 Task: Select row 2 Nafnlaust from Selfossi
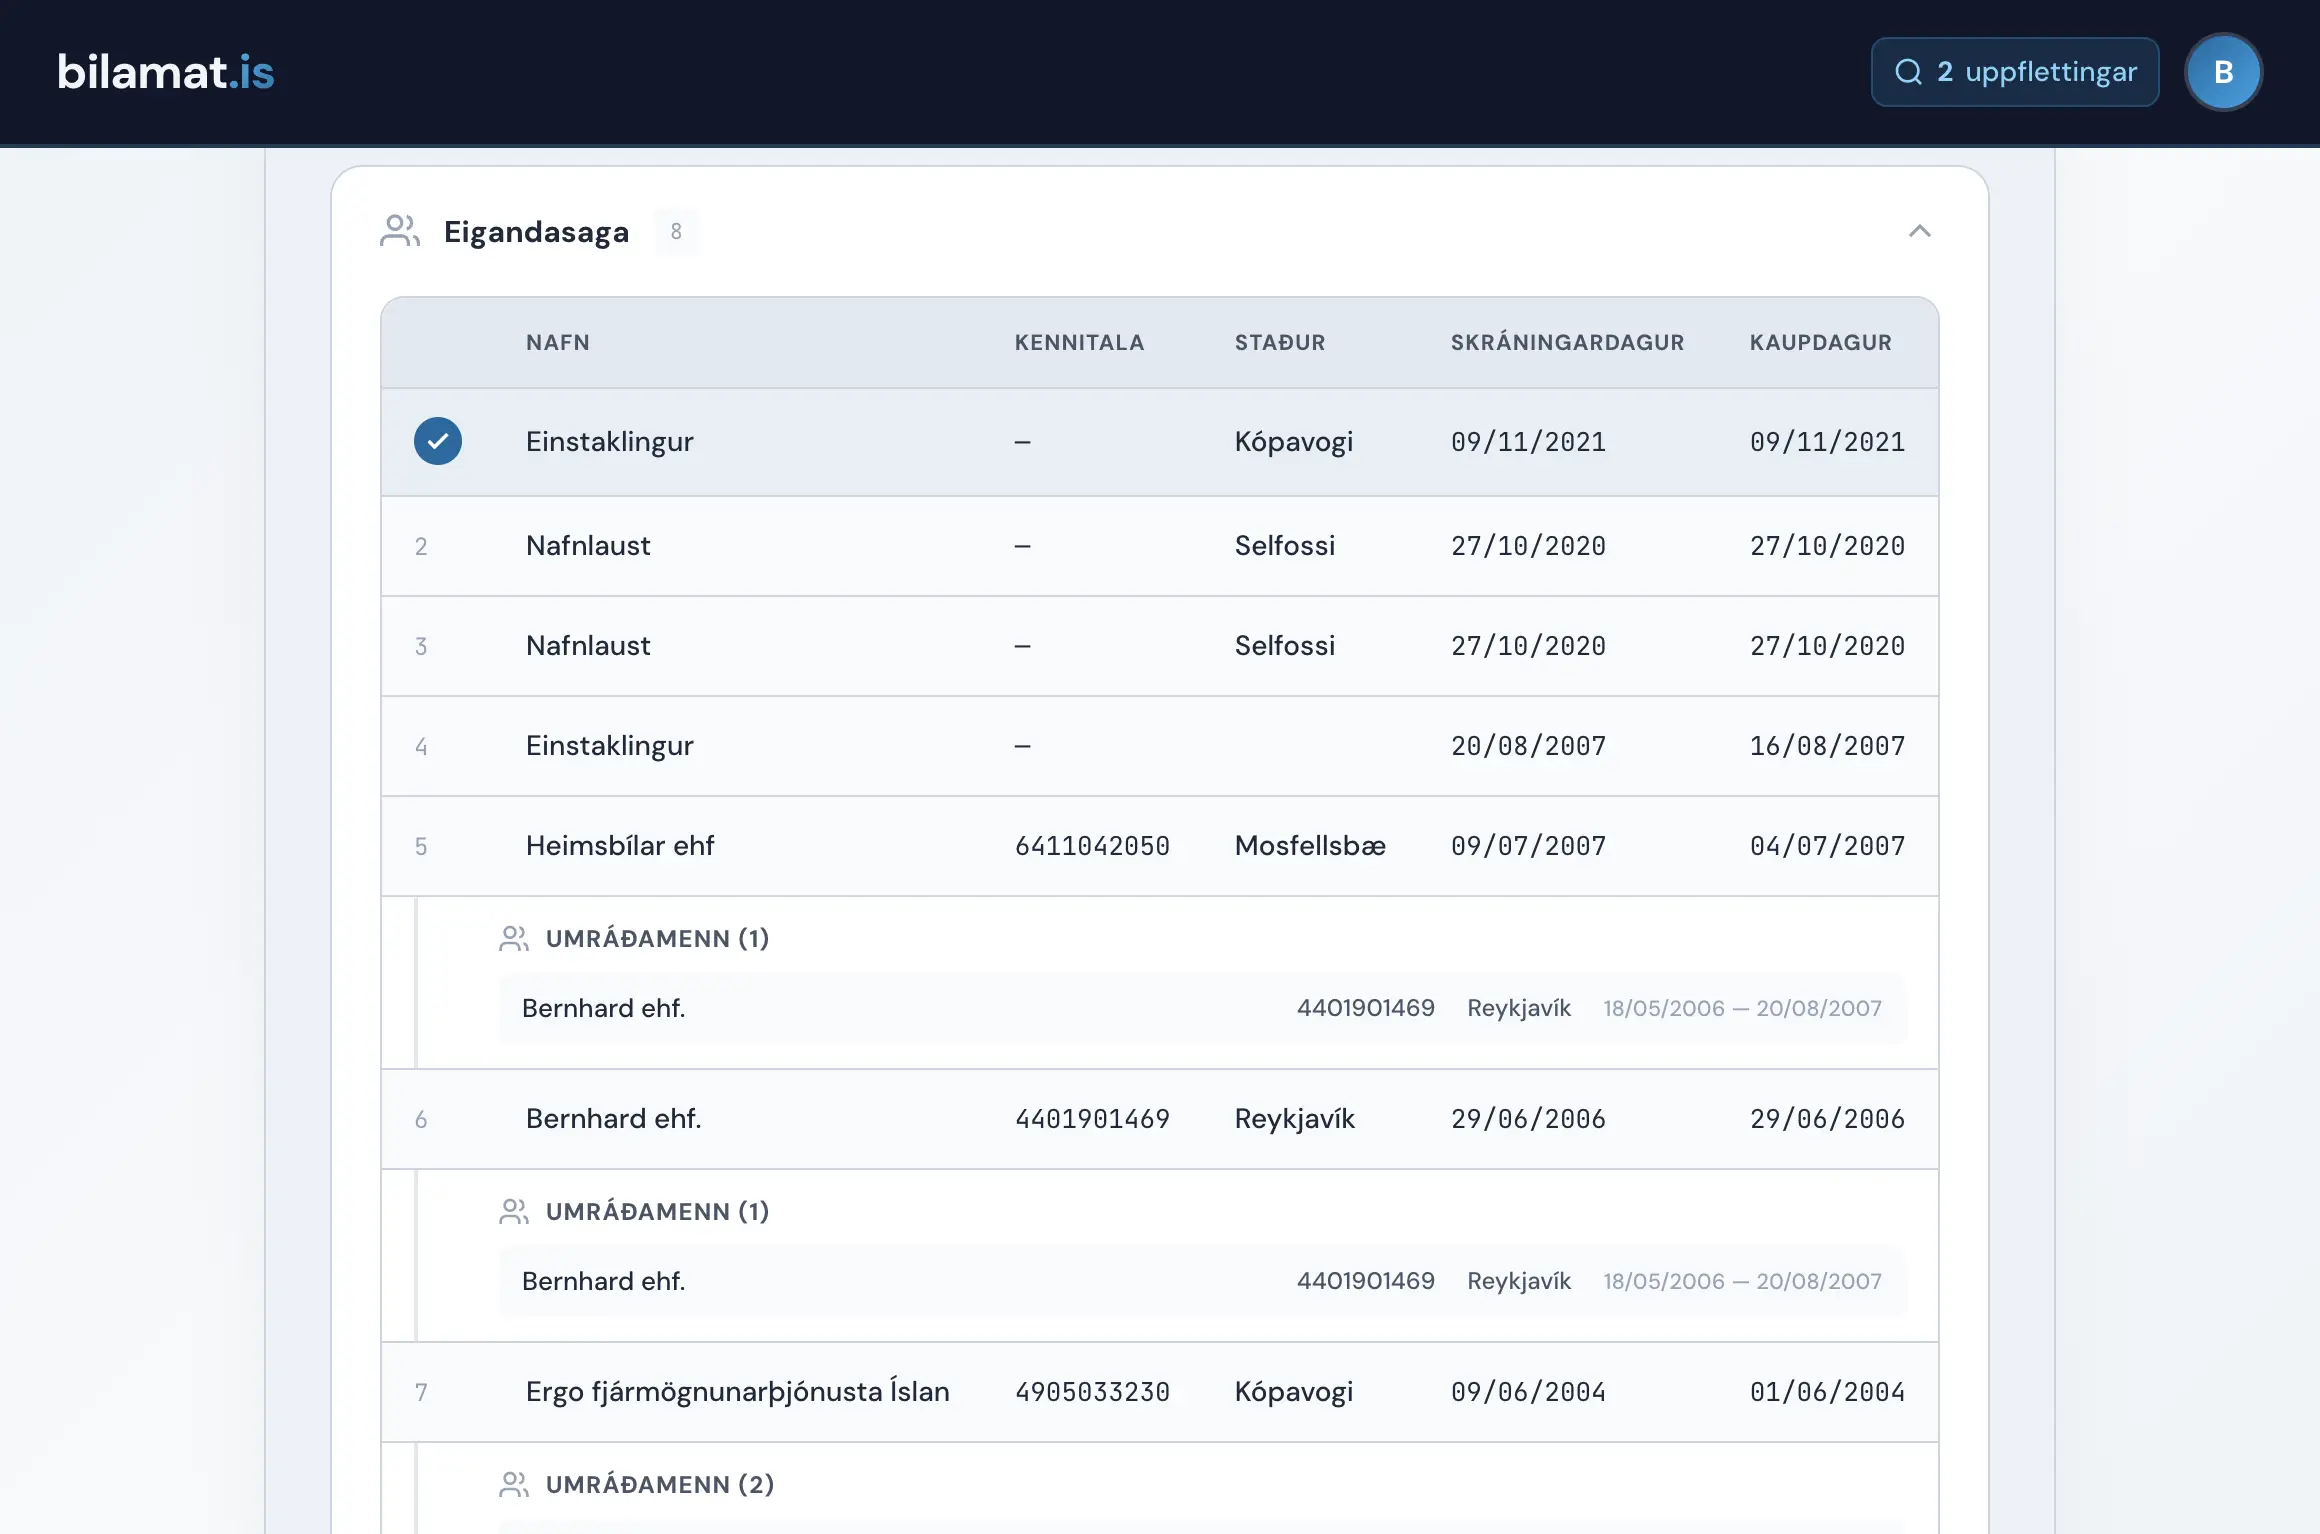(1160, 546)
